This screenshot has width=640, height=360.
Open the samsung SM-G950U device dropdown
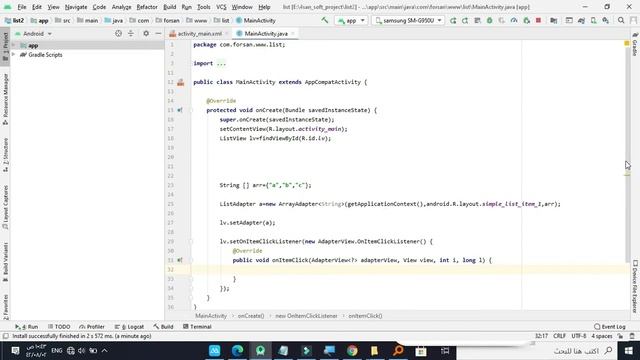coord(409,20)
